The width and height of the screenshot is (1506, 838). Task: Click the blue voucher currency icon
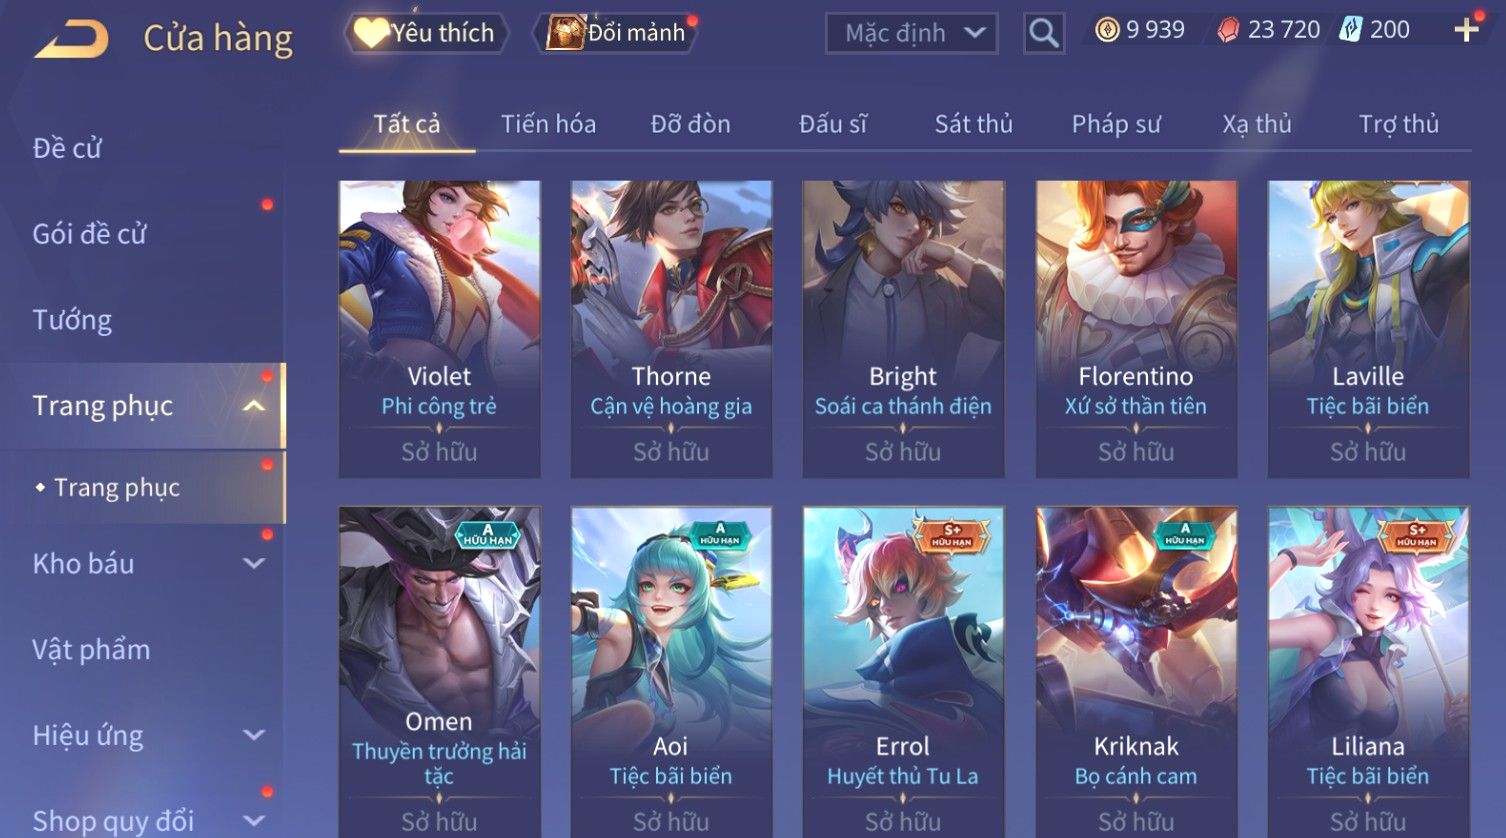point(1351,30)
